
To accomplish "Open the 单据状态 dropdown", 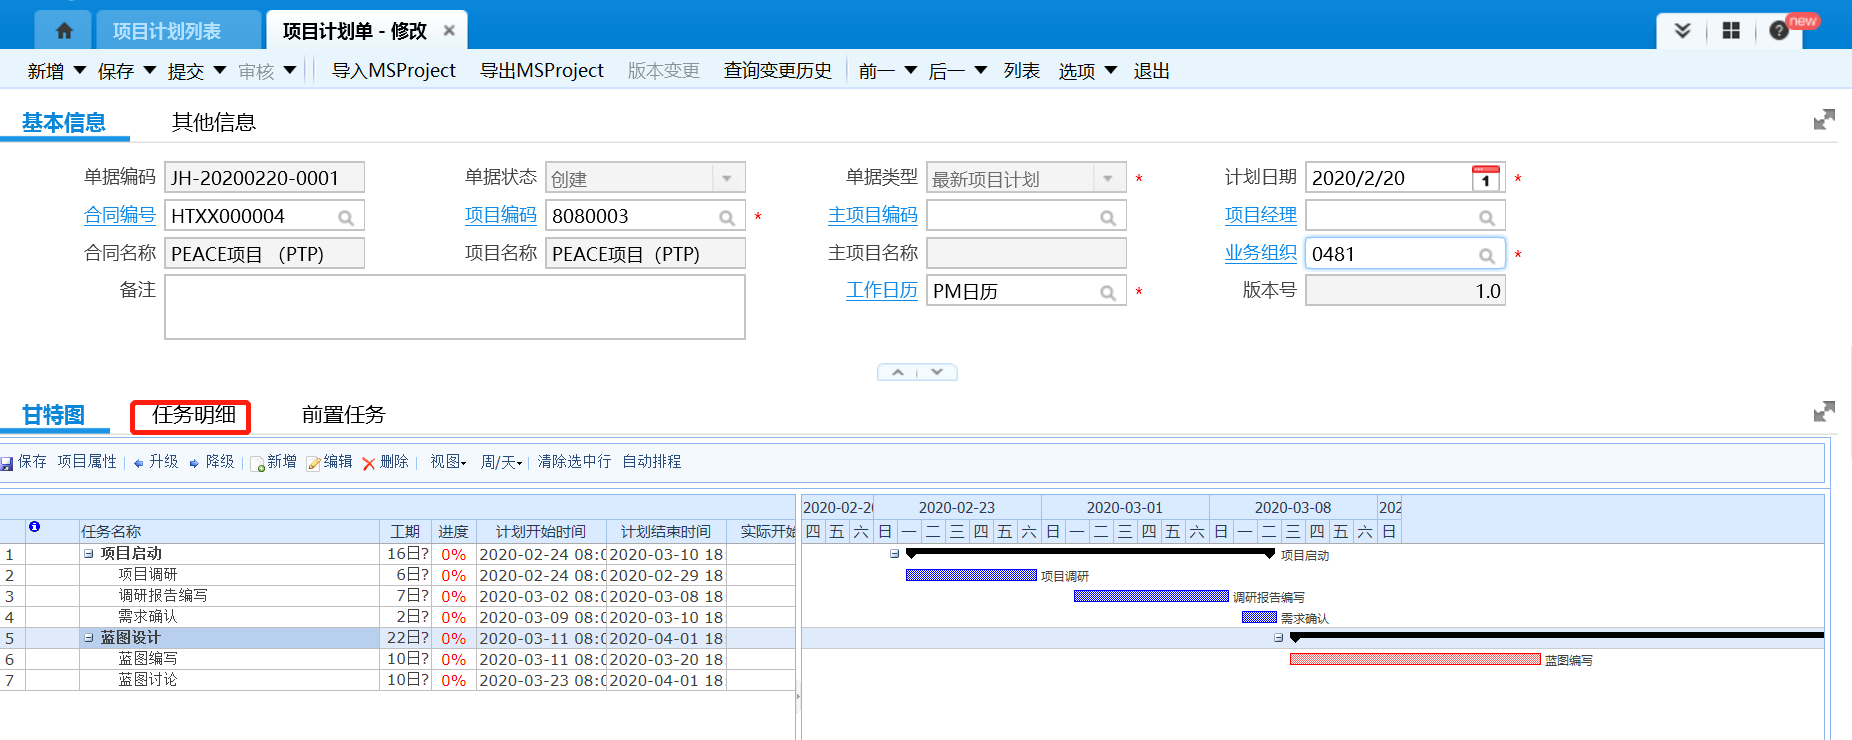I will (x=727, y=178).
